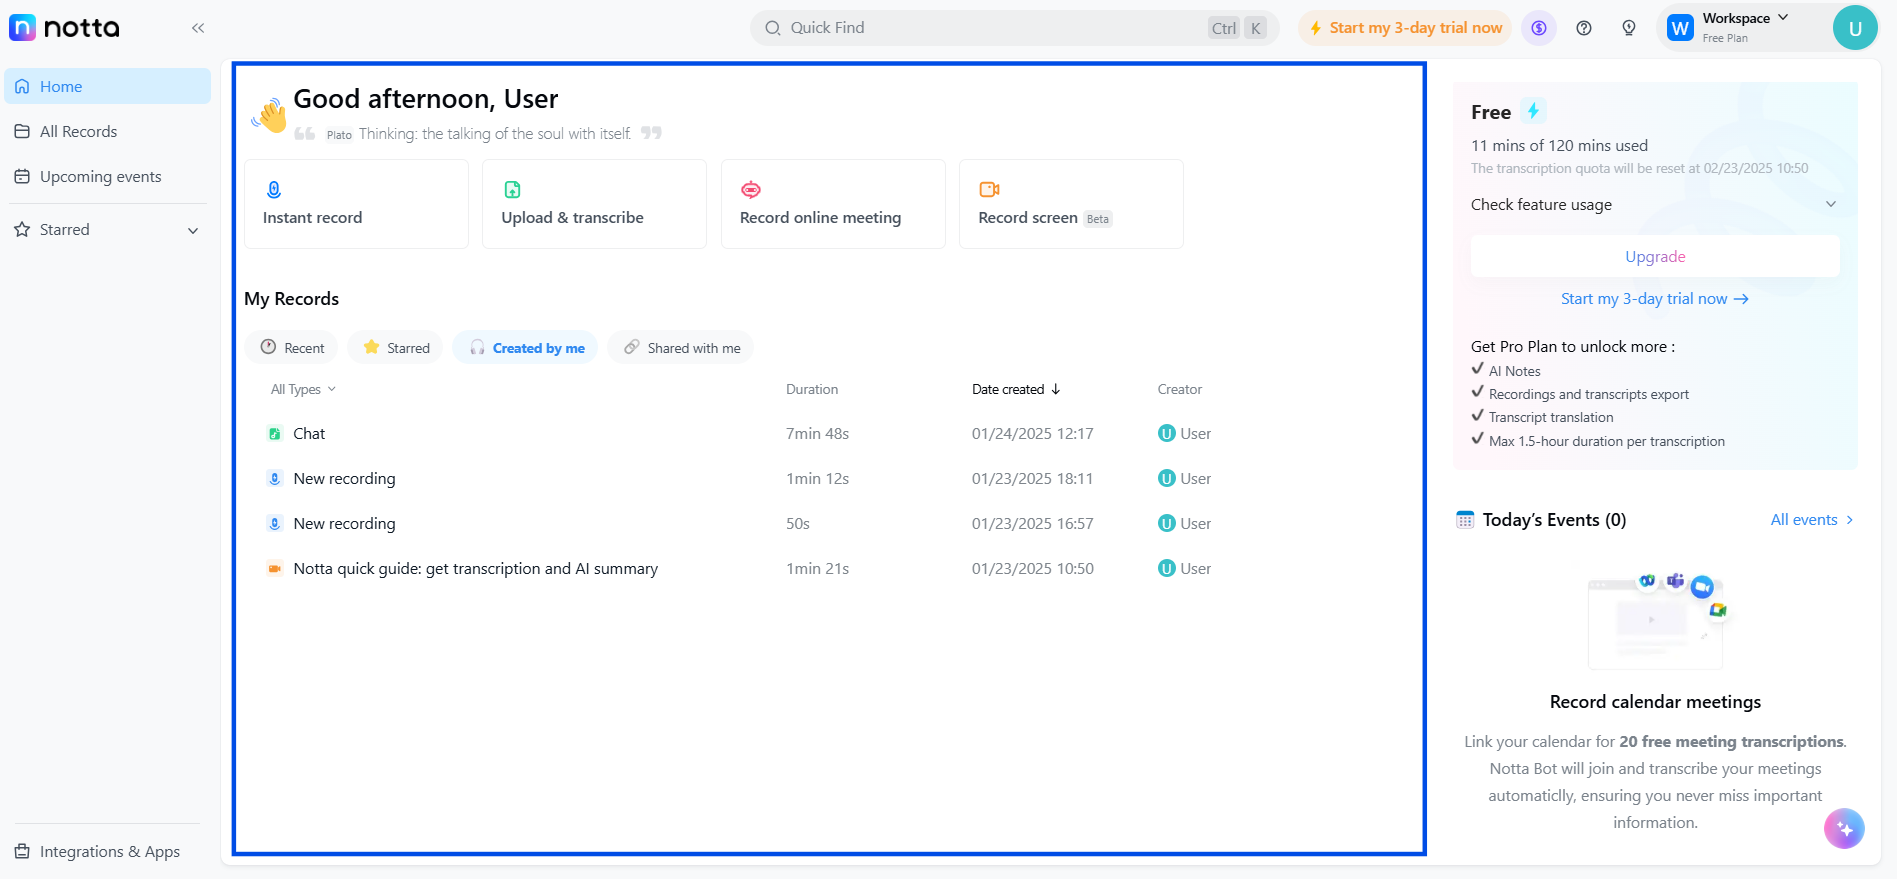The image size is (1897, 879).
Task: Click the link icon in Shared with me
Action: [632, 347]
